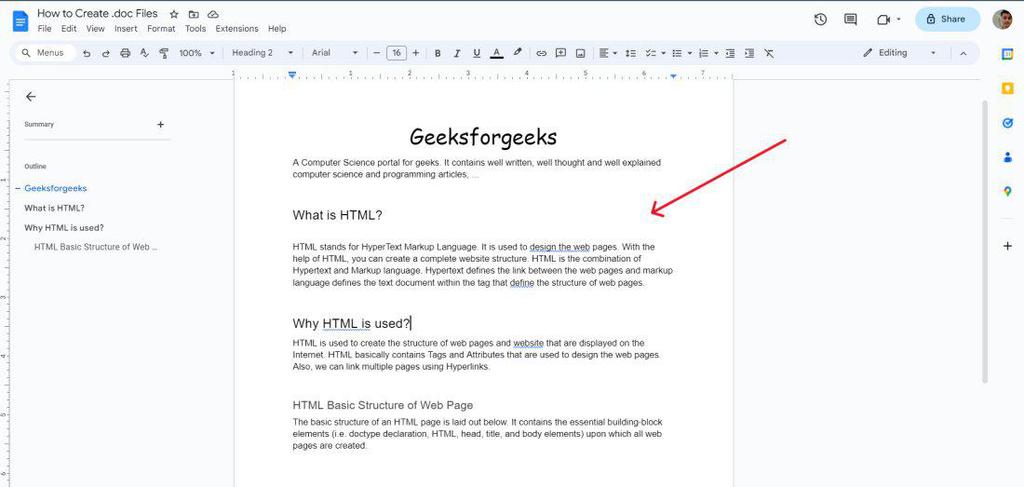The height and width of the screenshot is (487, 1024).
Task: Open the Tasks side panel
Action: click(x=1008, y=123)
